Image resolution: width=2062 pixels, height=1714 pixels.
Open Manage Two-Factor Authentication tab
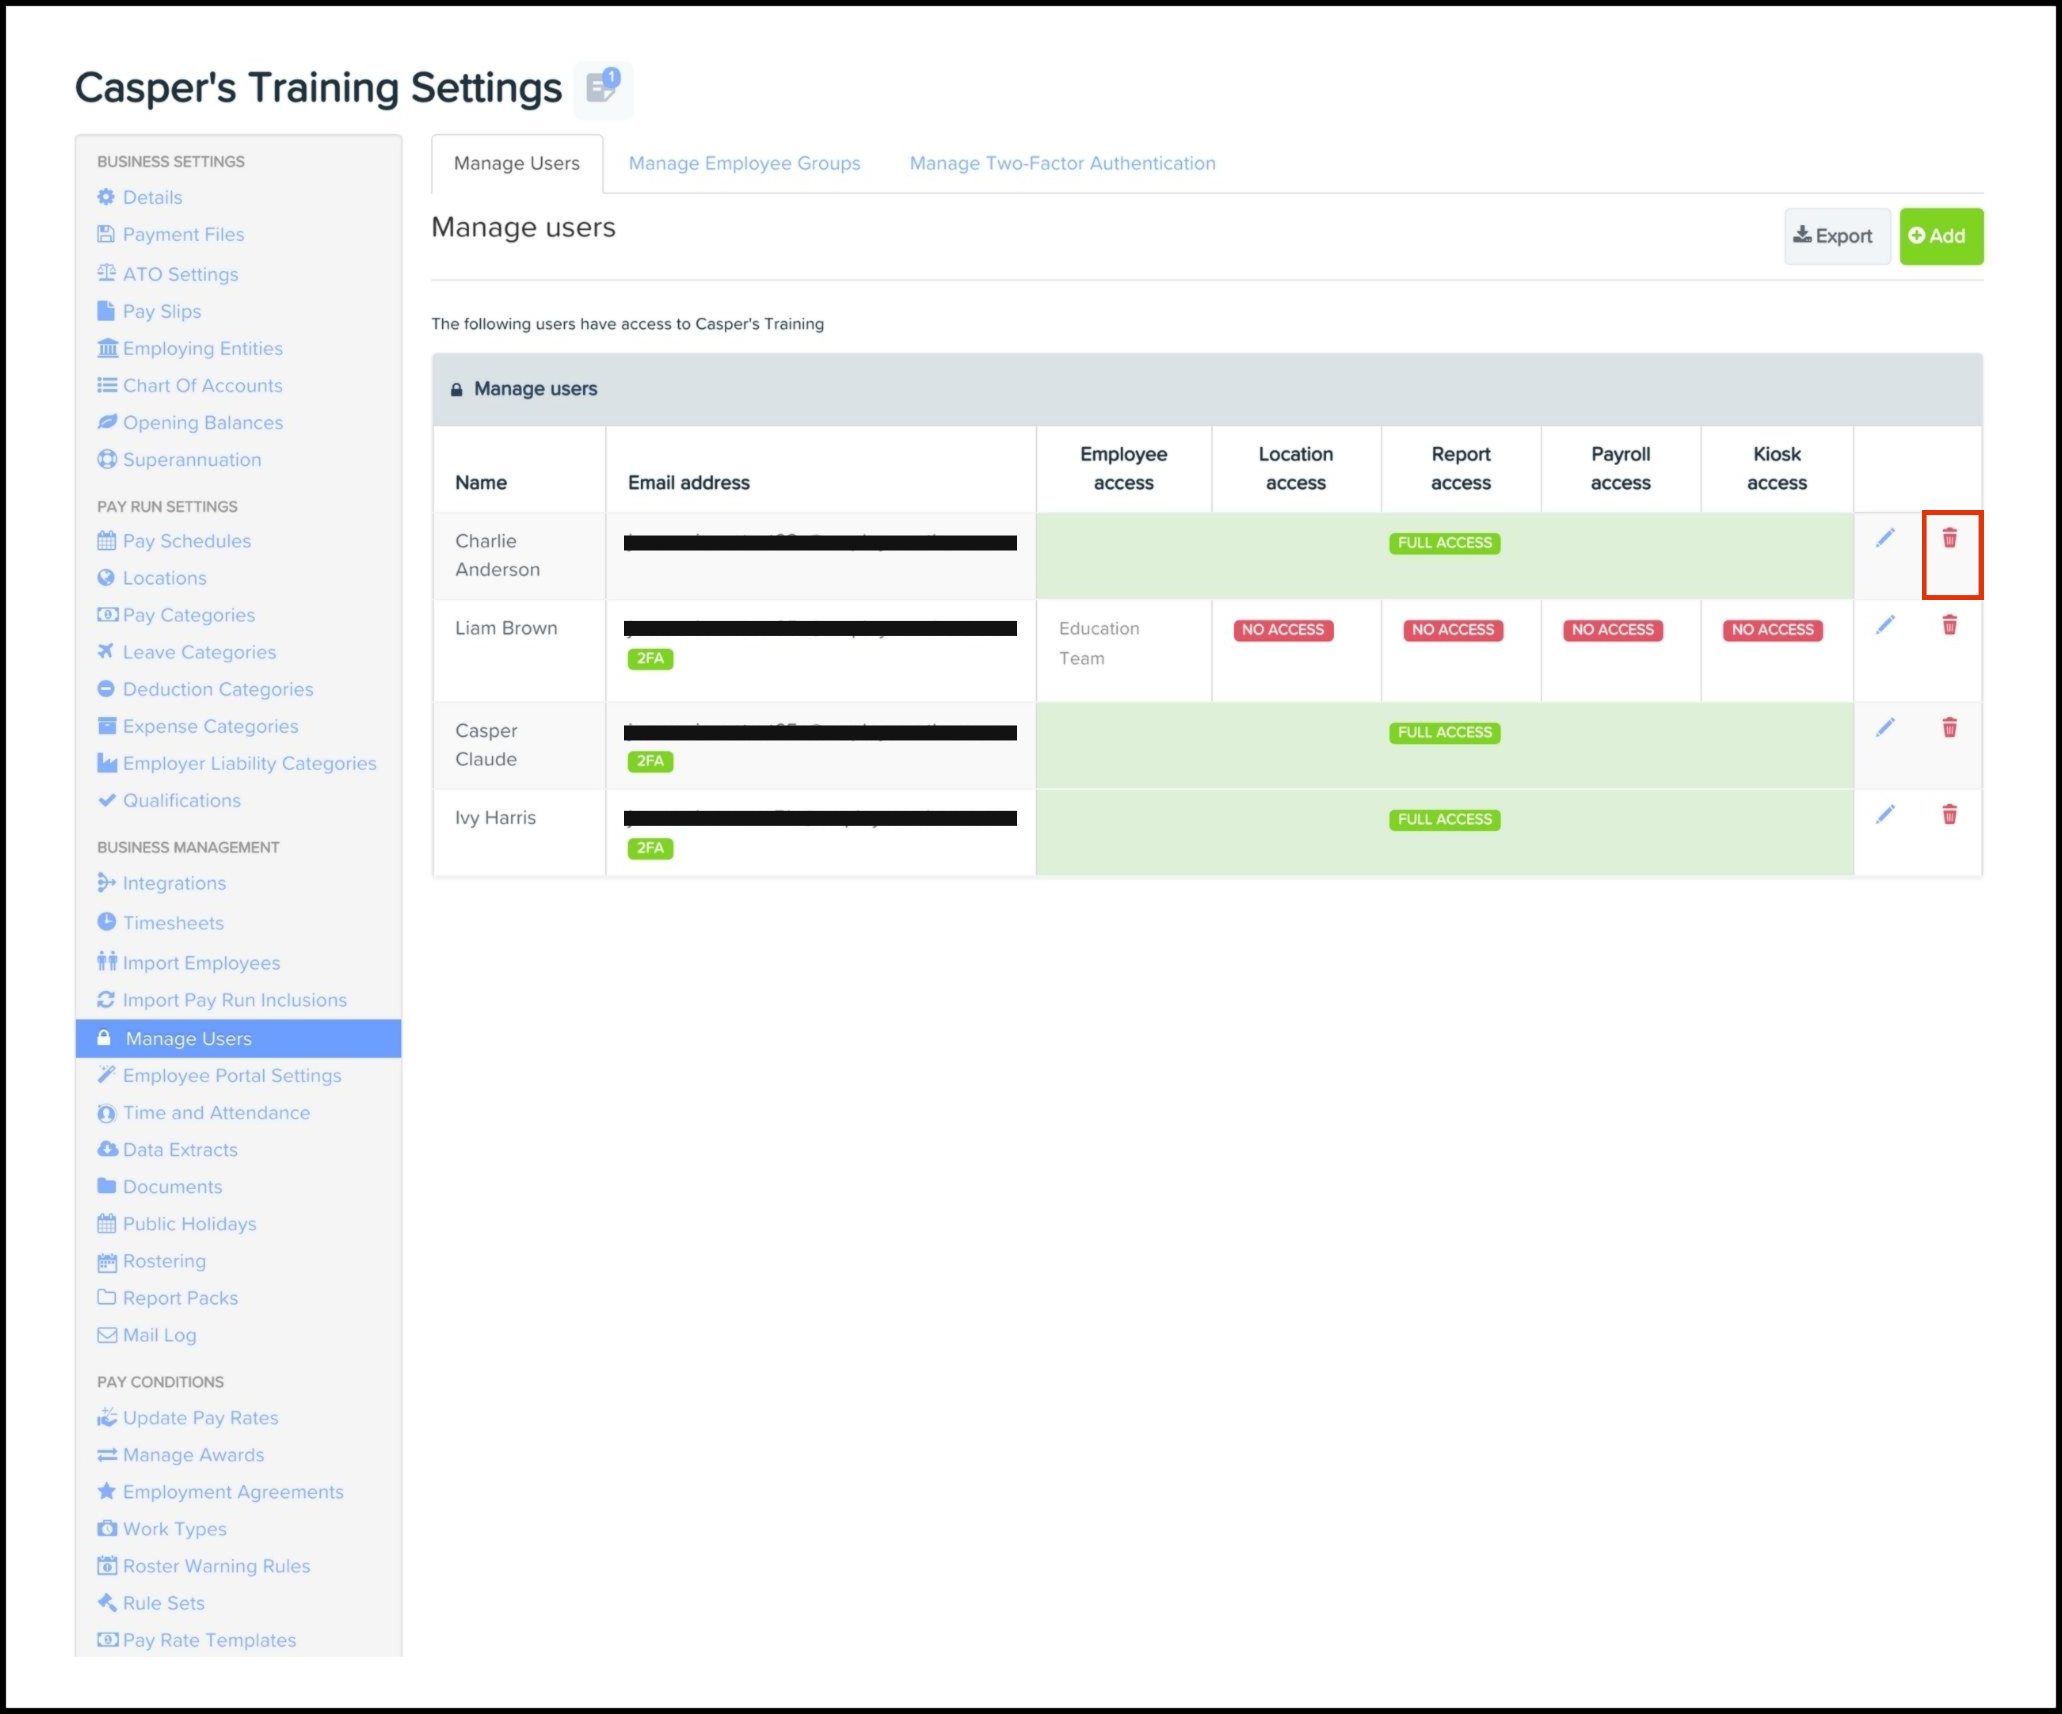pos(1062,163)
